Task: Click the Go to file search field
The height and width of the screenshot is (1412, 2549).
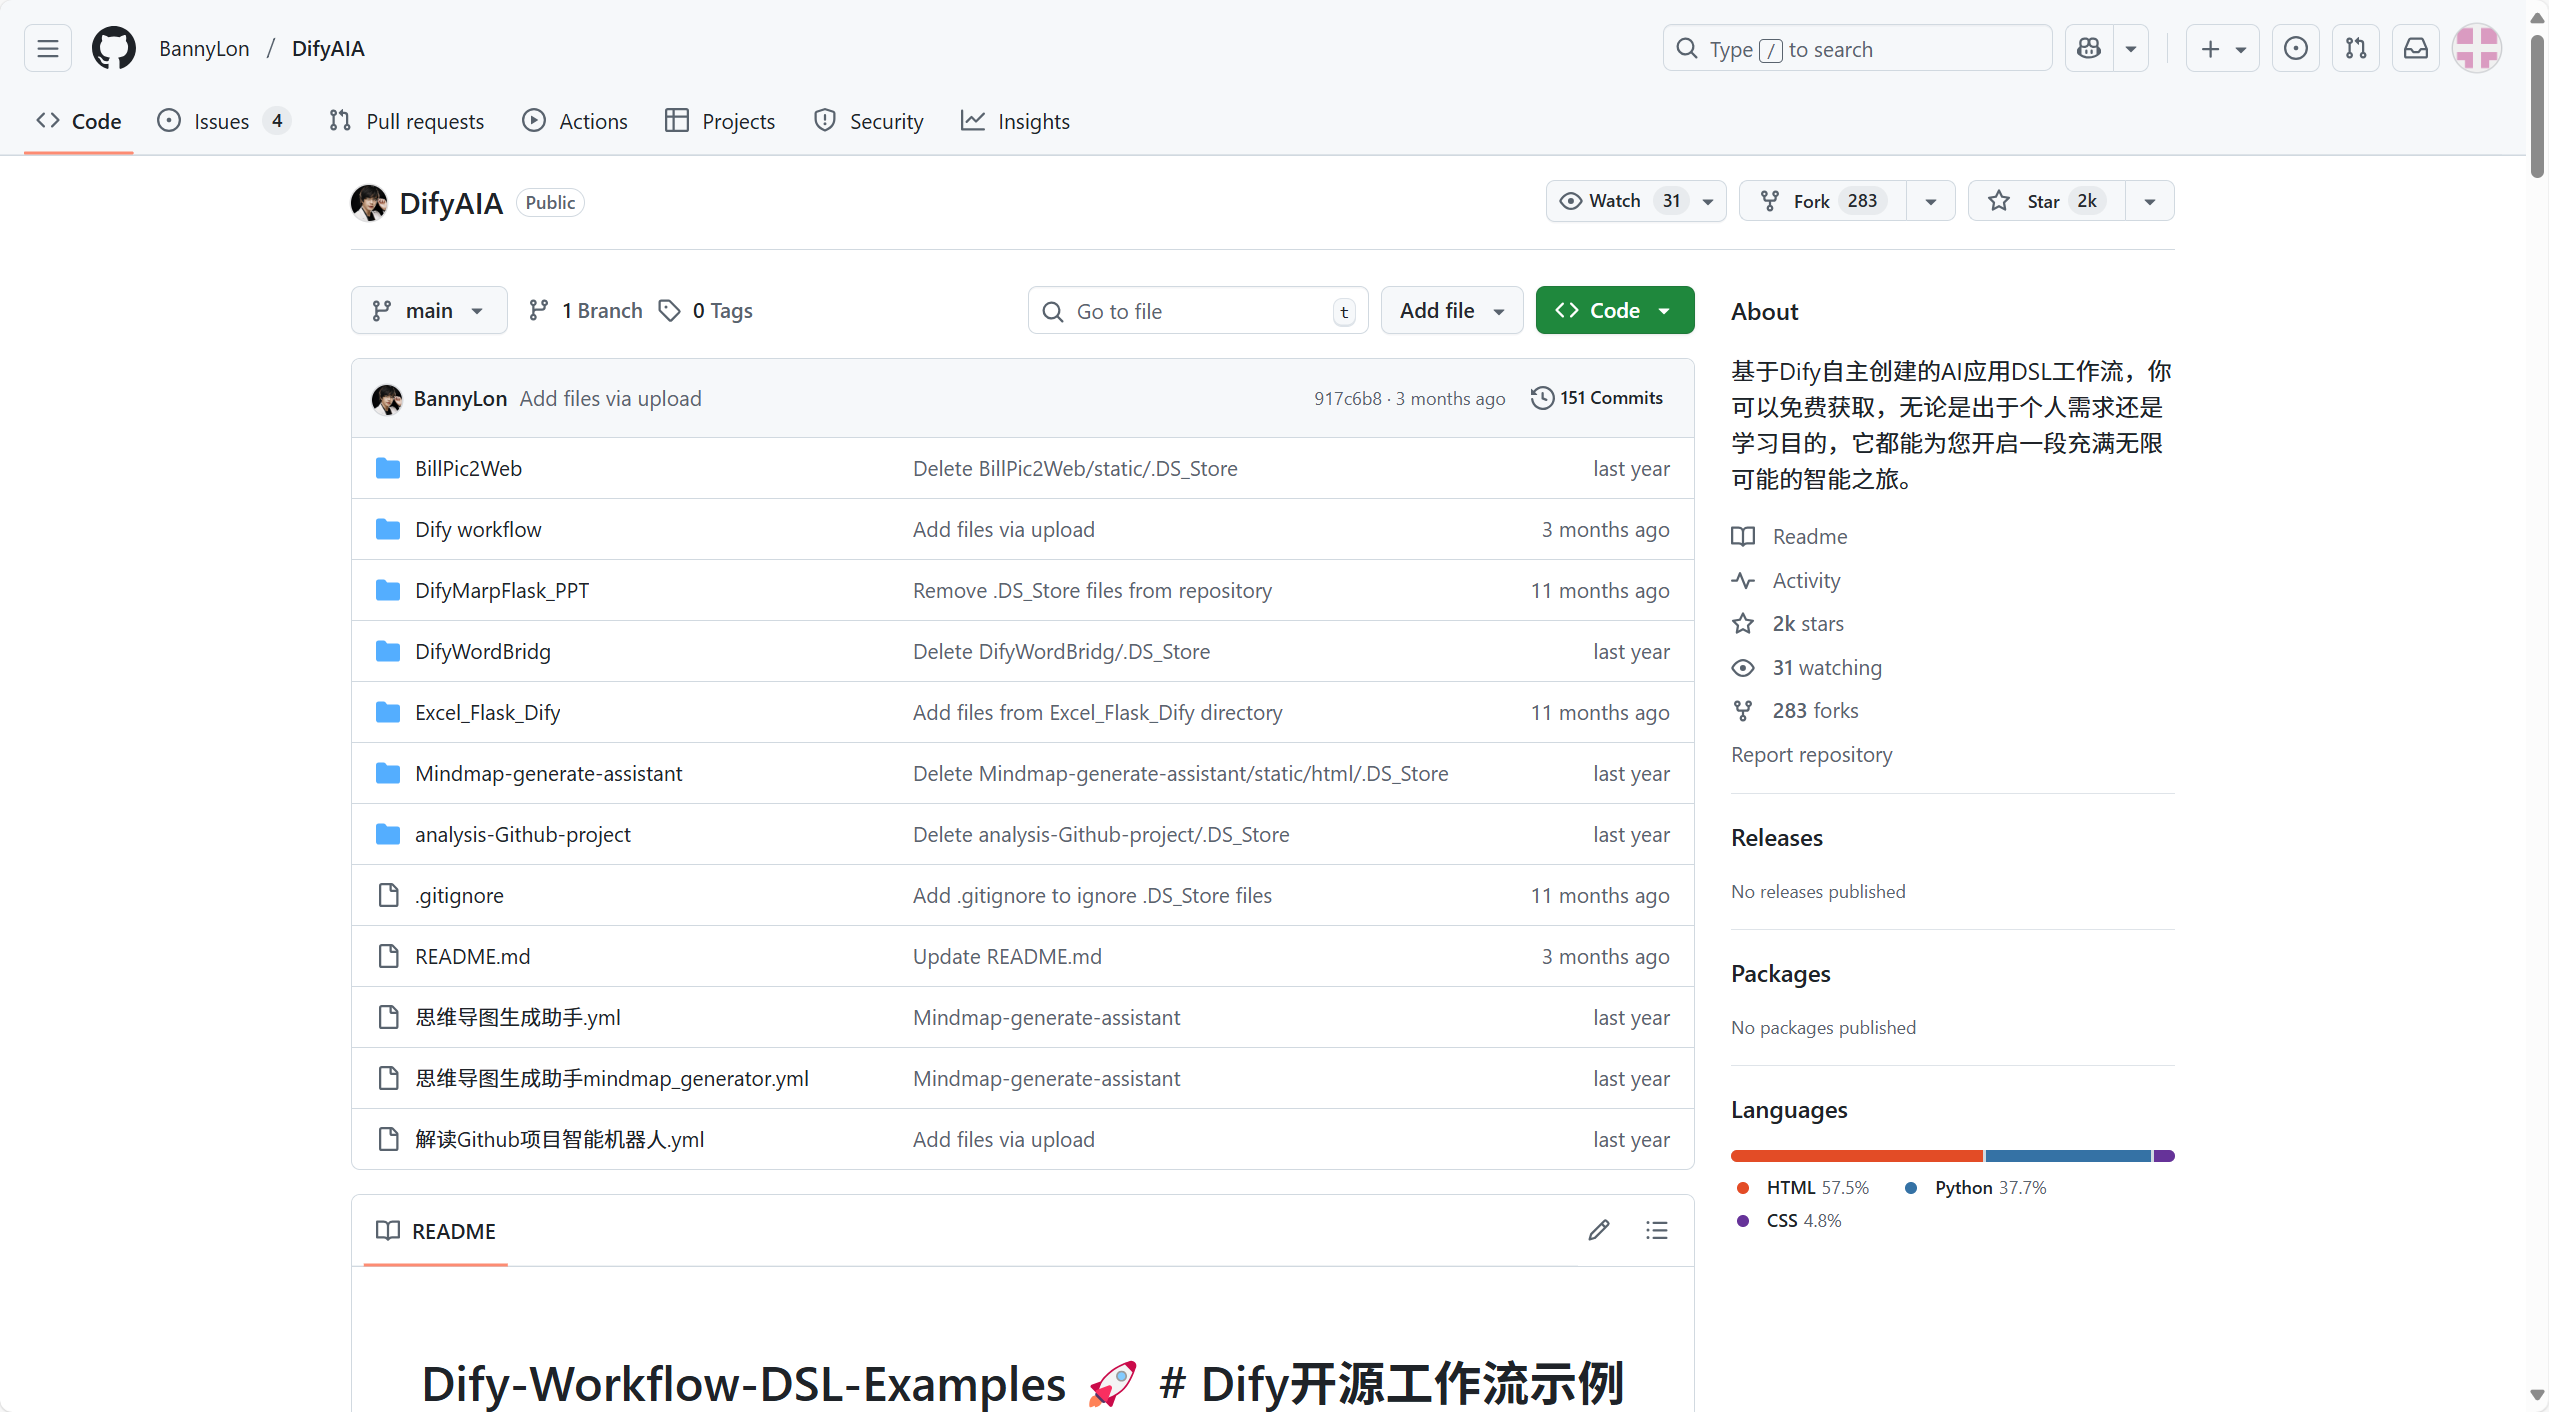Action: [1195, 310]
